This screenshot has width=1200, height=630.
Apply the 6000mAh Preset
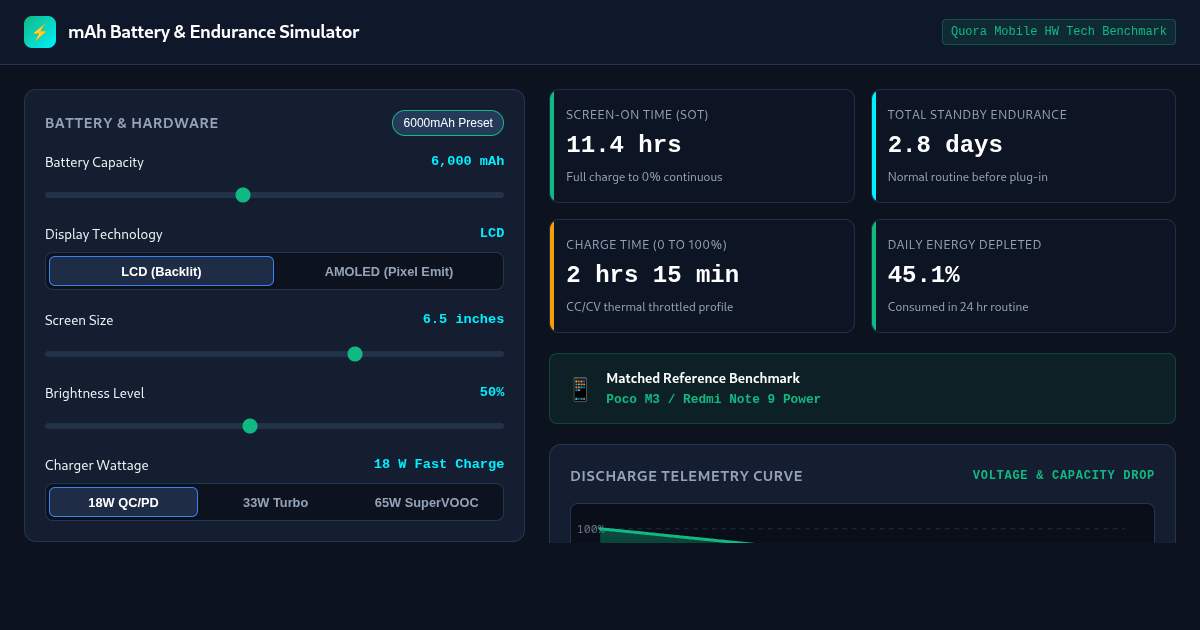448,123
